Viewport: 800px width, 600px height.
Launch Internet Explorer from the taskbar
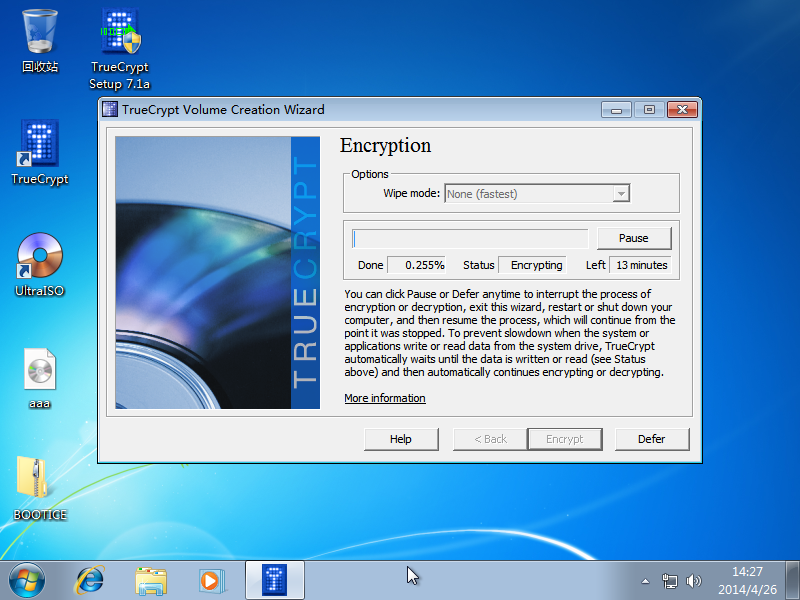point(90,581)
